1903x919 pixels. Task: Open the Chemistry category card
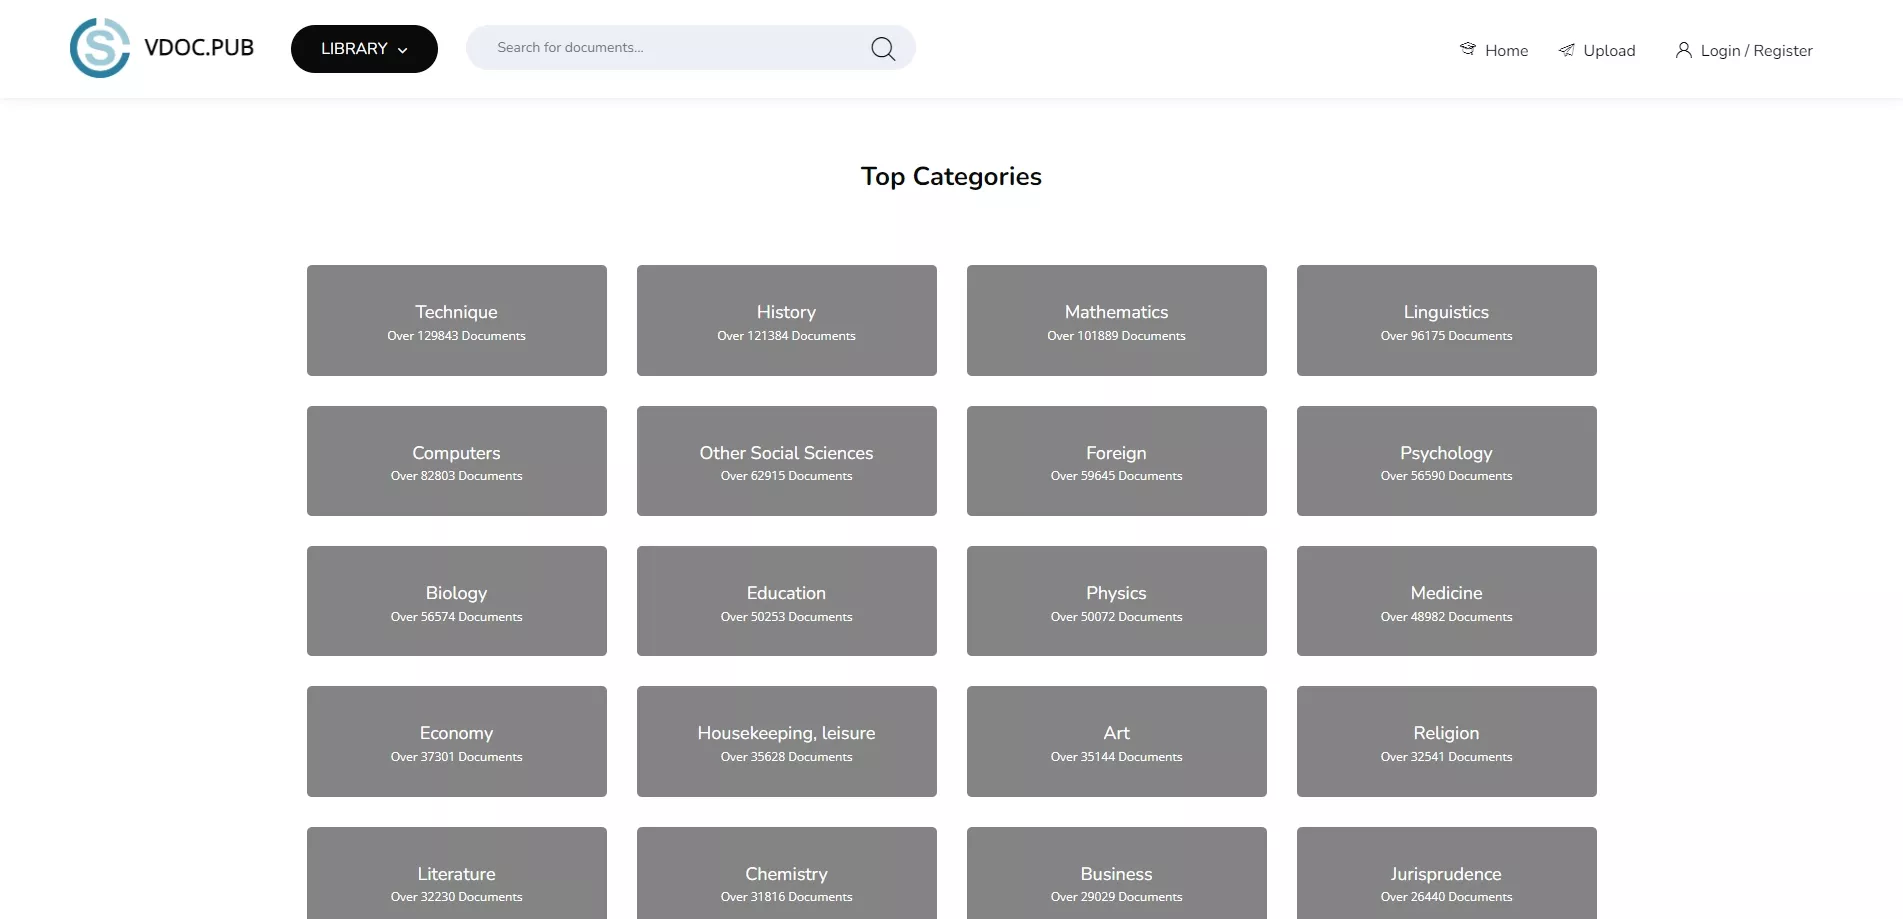pyautogui.click(x=787, y=873)
